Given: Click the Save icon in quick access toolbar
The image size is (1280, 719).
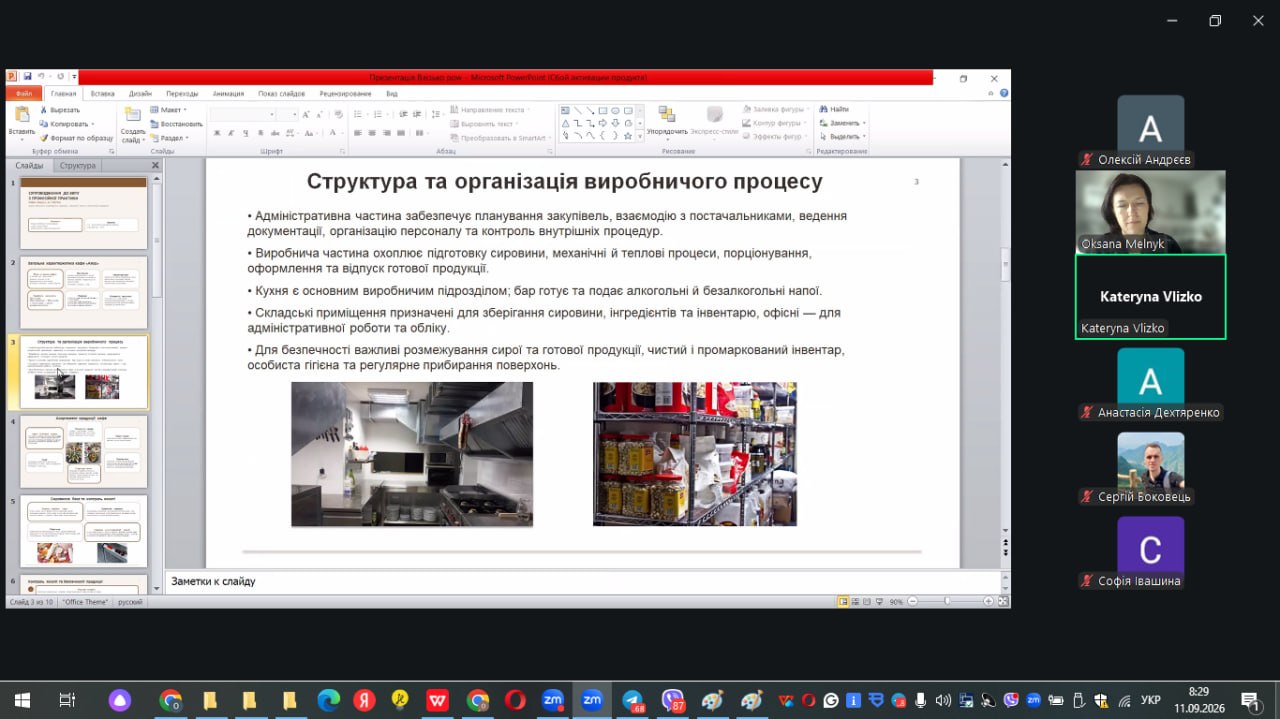Looking at the screenshot, I should (27, 77).
